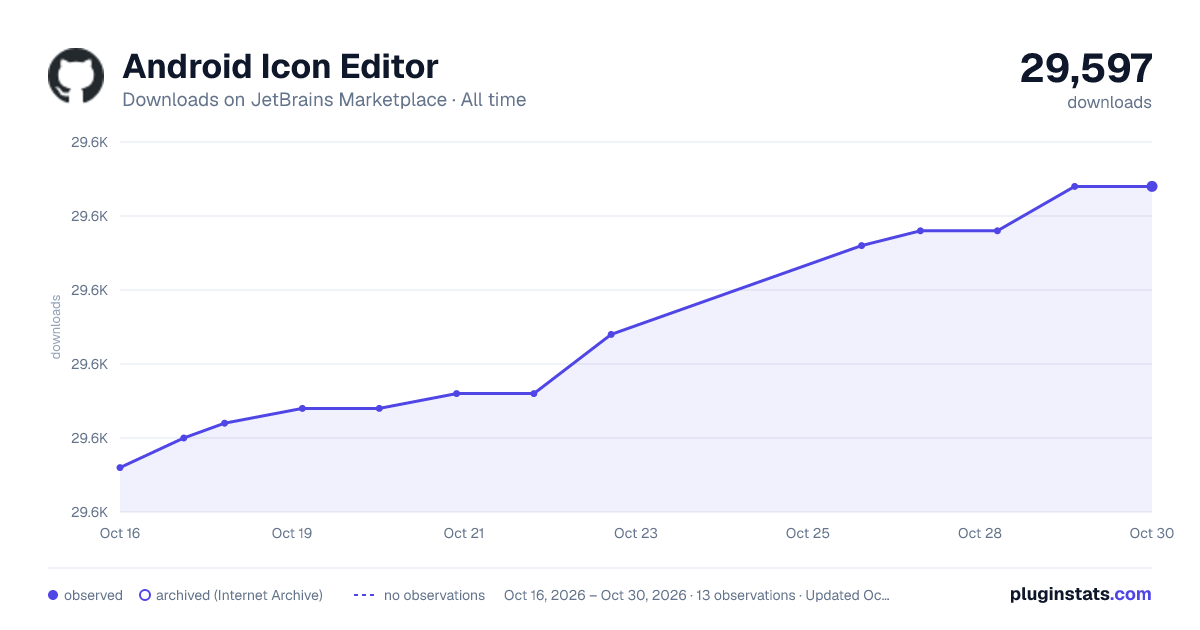The width and height of the screenshot is (1200, 630).
Task: Open the pluginstats.com link
Action: pos(1080,594)
